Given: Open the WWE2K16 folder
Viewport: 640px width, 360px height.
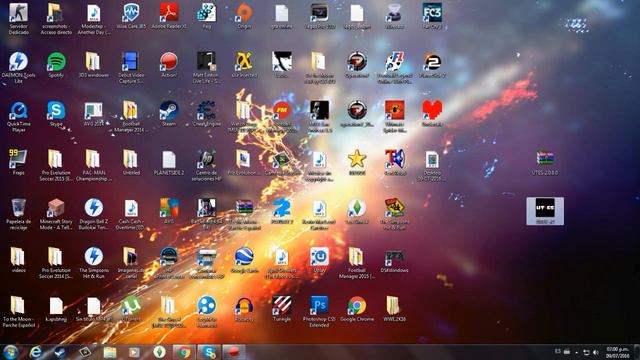Looking at the screenshot, I should [394, 309].
